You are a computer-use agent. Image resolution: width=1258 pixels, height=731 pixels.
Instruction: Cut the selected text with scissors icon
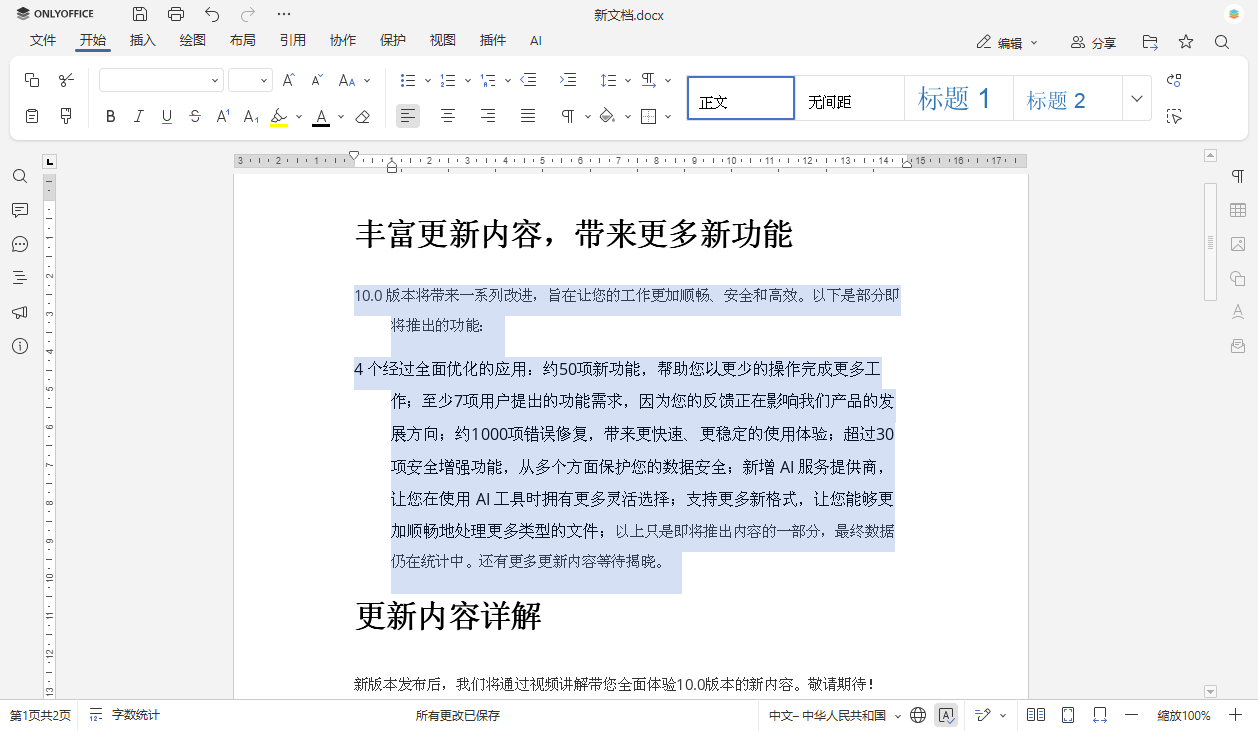coord(66,80)
